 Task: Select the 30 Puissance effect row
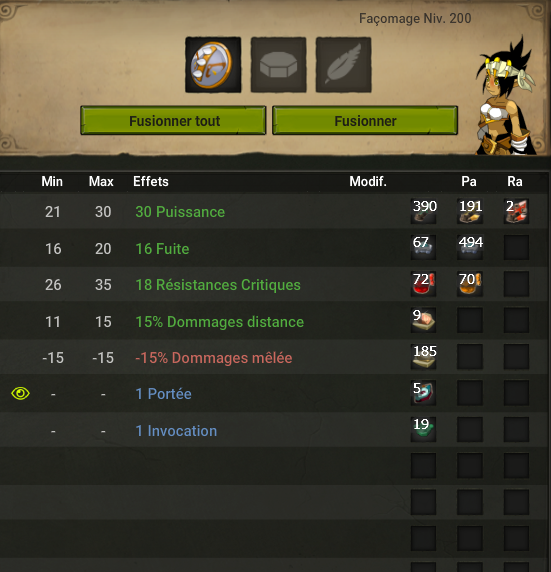(x=276, y=211)
